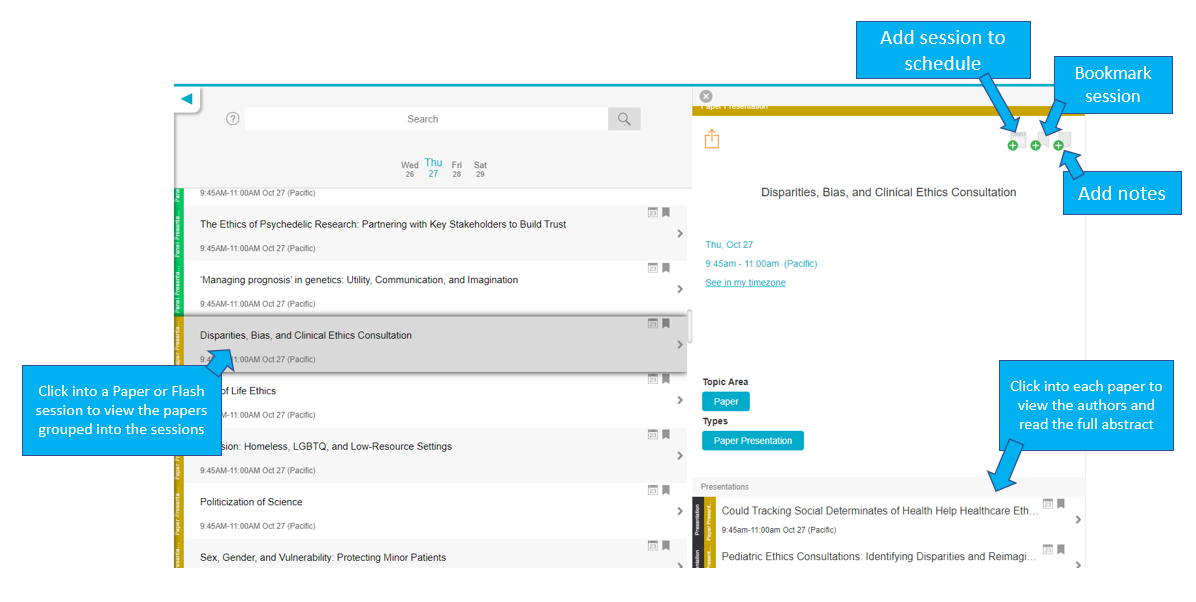Viewport: 1196px width, 602px height.
Task: Bookmark the Sex, Gender, and Vulnerability session
Action: point(666,546)
